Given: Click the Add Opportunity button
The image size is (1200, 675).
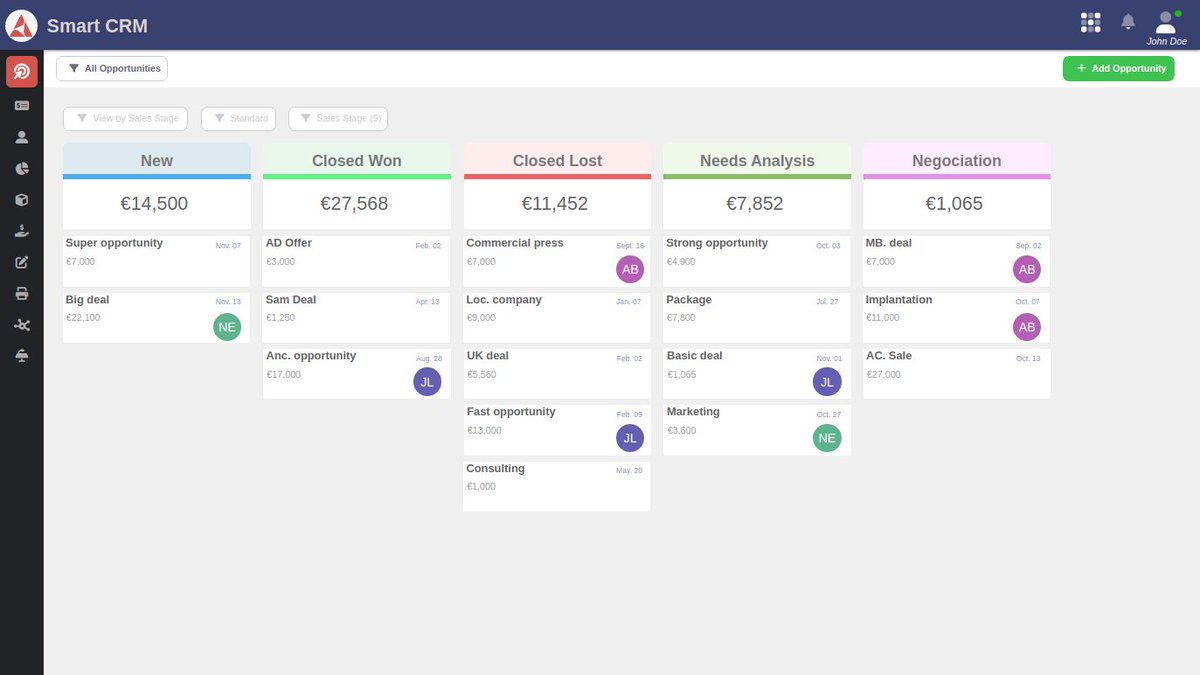Looking at the screenshot, I should 1118,68.
